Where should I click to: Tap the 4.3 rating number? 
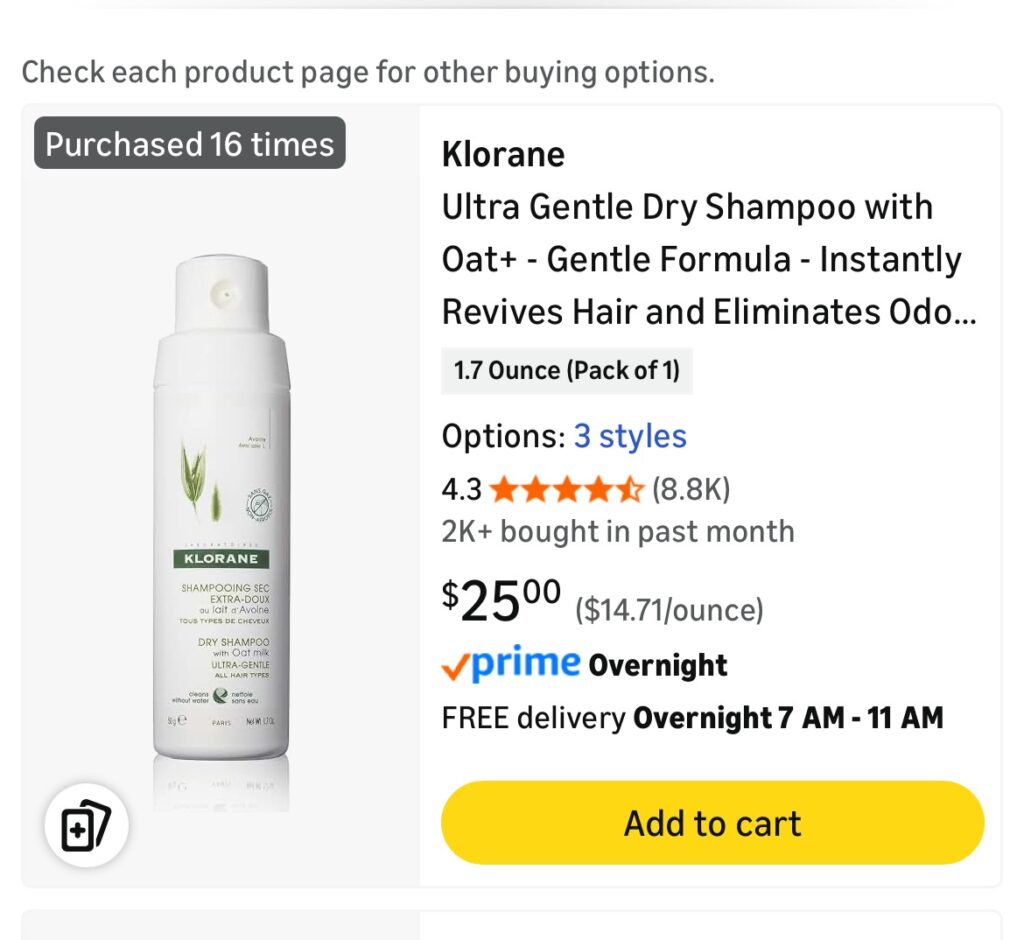click(461, 490)
